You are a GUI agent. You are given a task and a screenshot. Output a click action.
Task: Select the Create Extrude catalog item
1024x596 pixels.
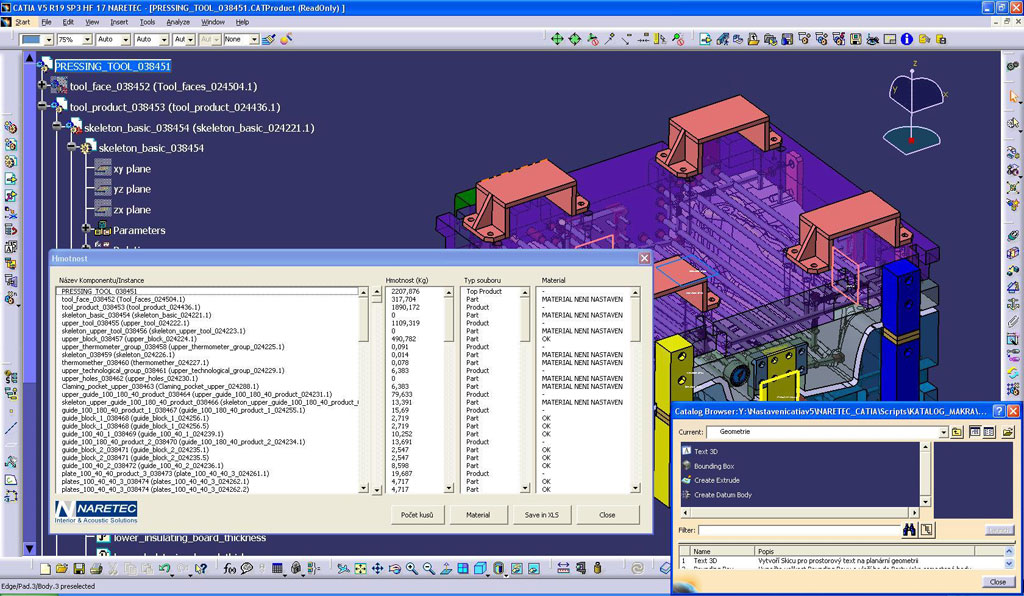pos(717,480)
